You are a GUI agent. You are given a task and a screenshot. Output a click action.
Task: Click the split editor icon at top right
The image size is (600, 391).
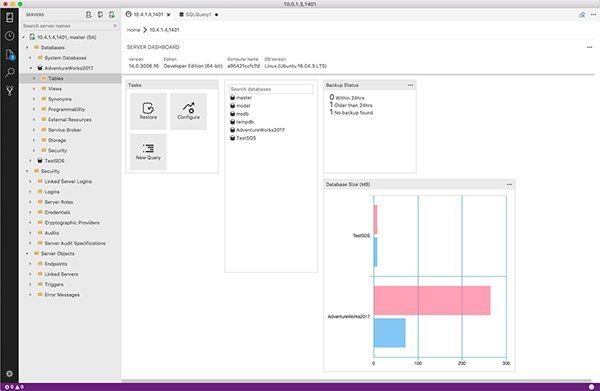click(x=582, y=15)
